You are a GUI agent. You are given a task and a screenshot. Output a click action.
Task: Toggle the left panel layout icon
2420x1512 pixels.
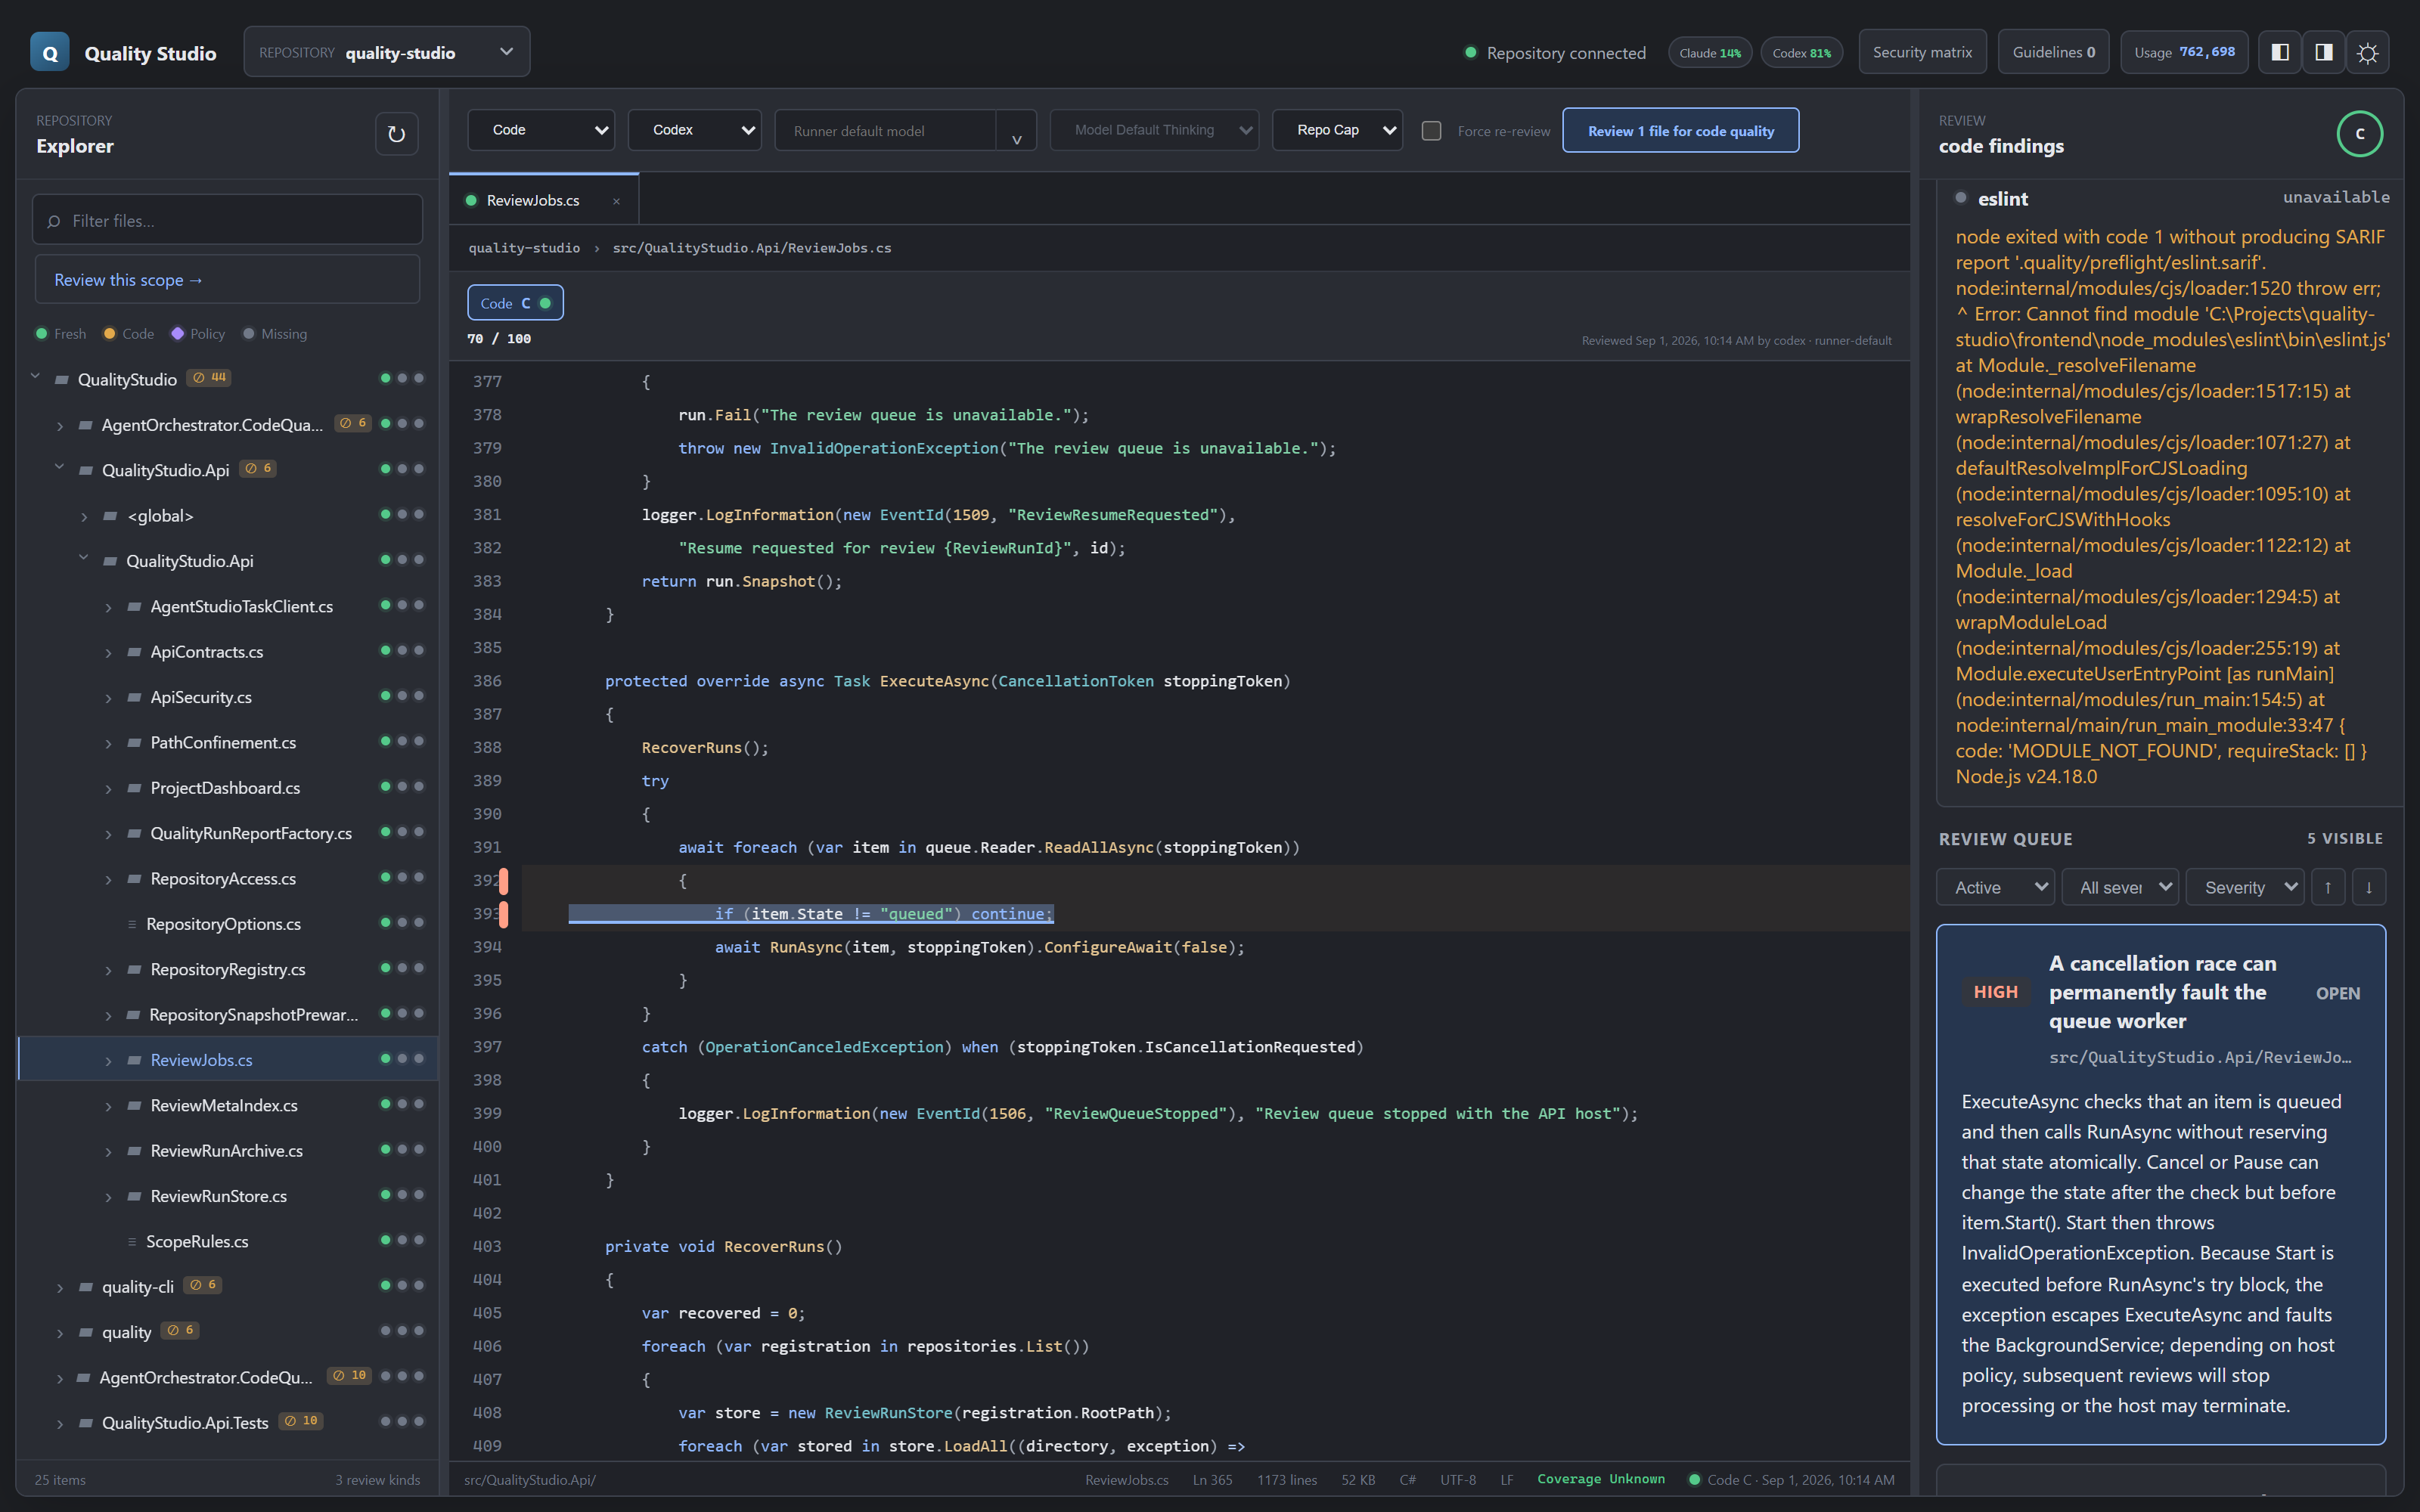(2280, 52)
